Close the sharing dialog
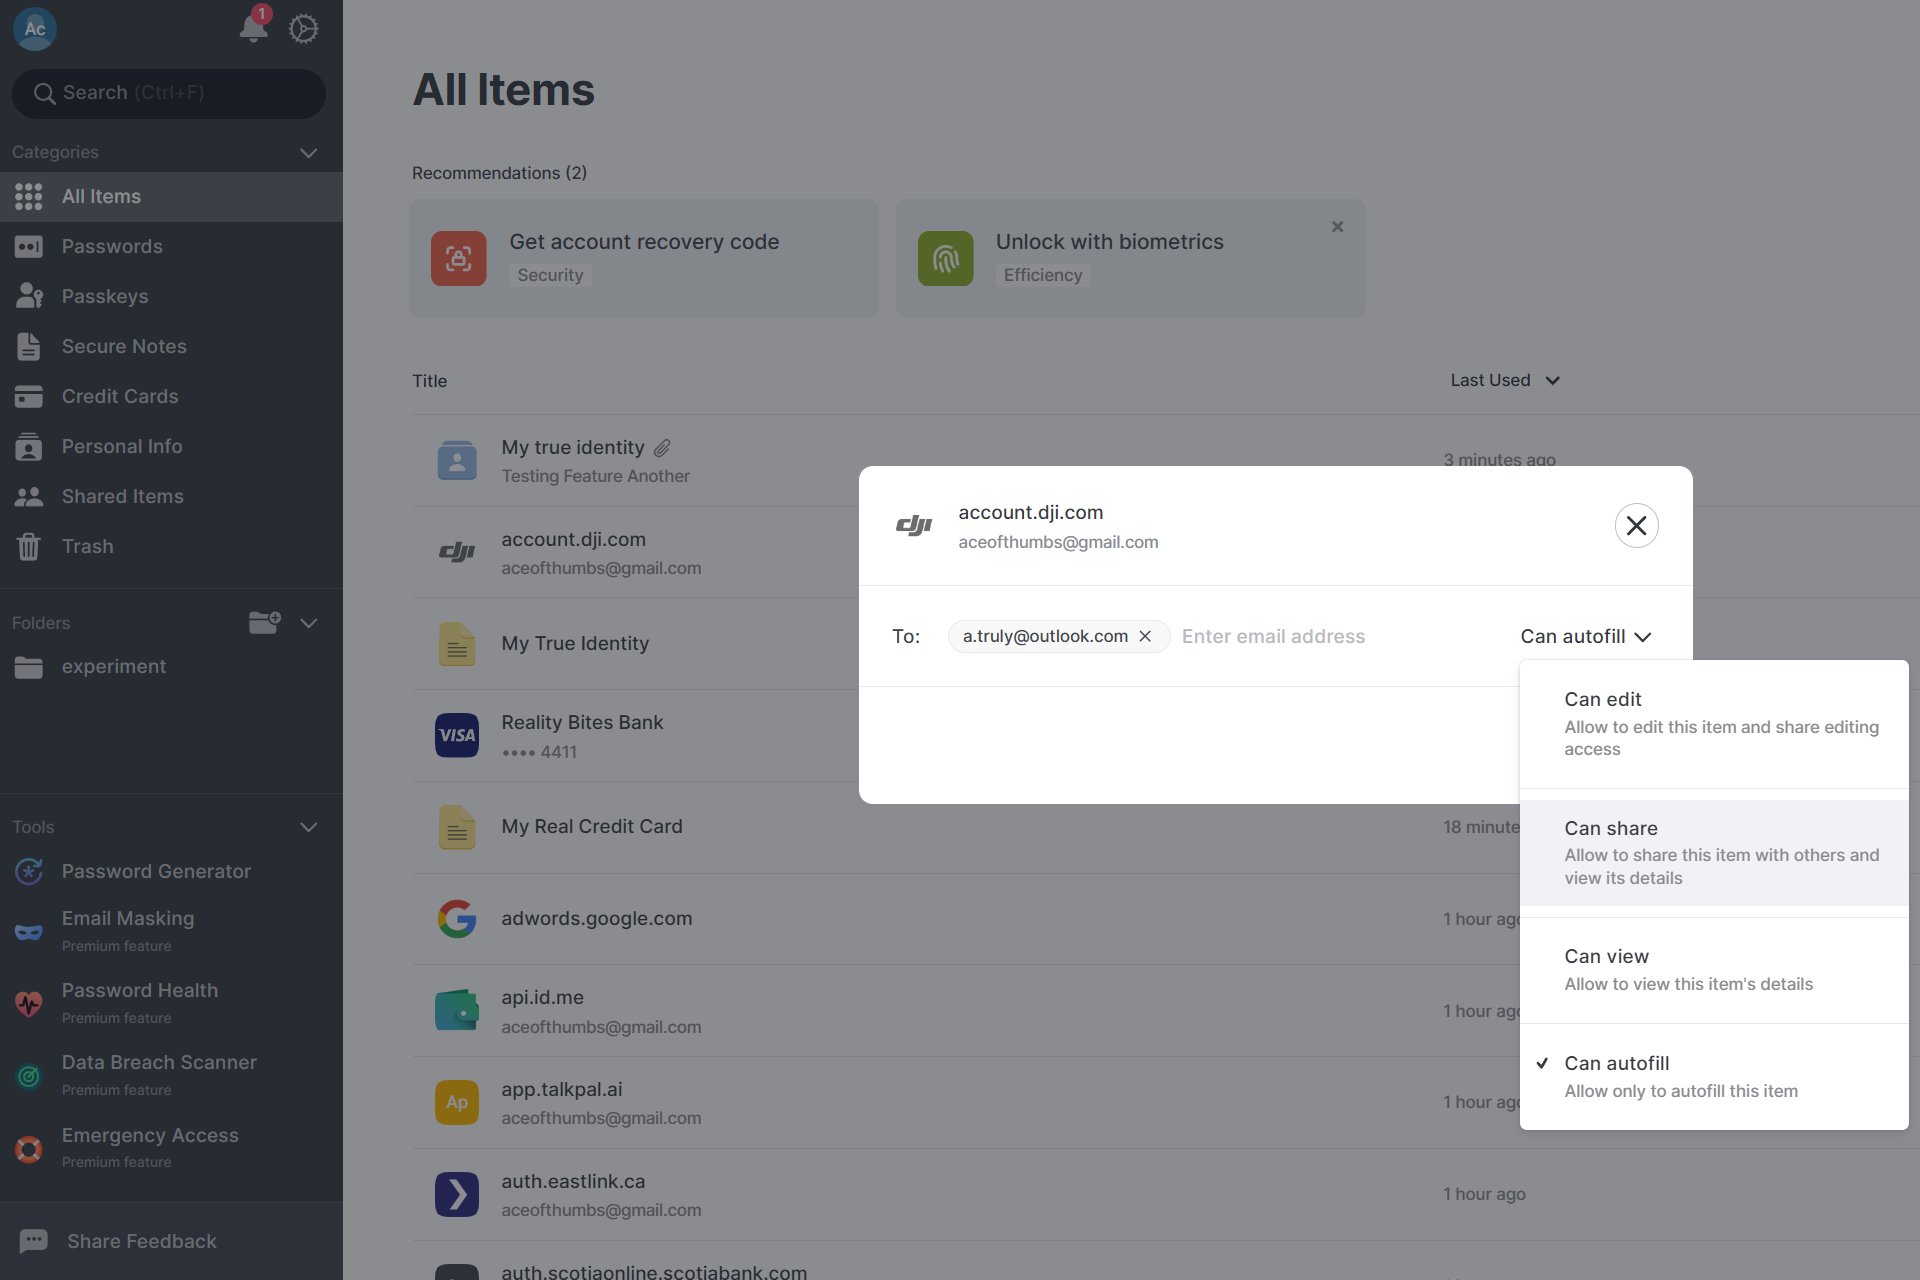Image resolution: width=1920 pixels, height=1280 pixels. pos(1637,524)
